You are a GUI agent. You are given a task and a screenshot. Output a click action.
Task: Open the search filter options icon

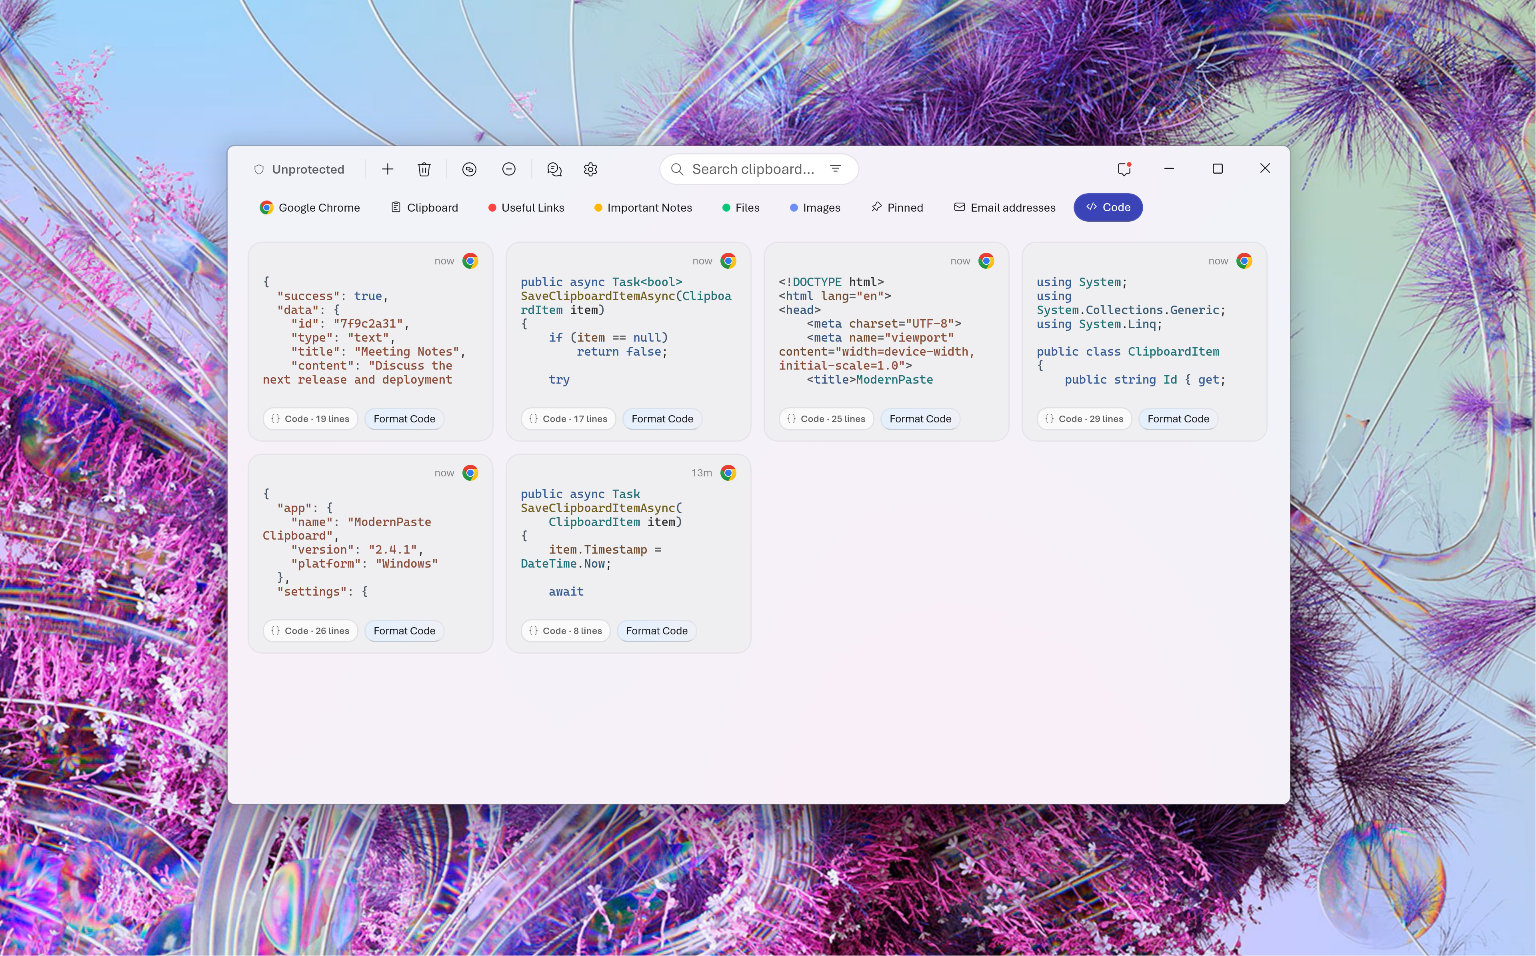point(836,169)
